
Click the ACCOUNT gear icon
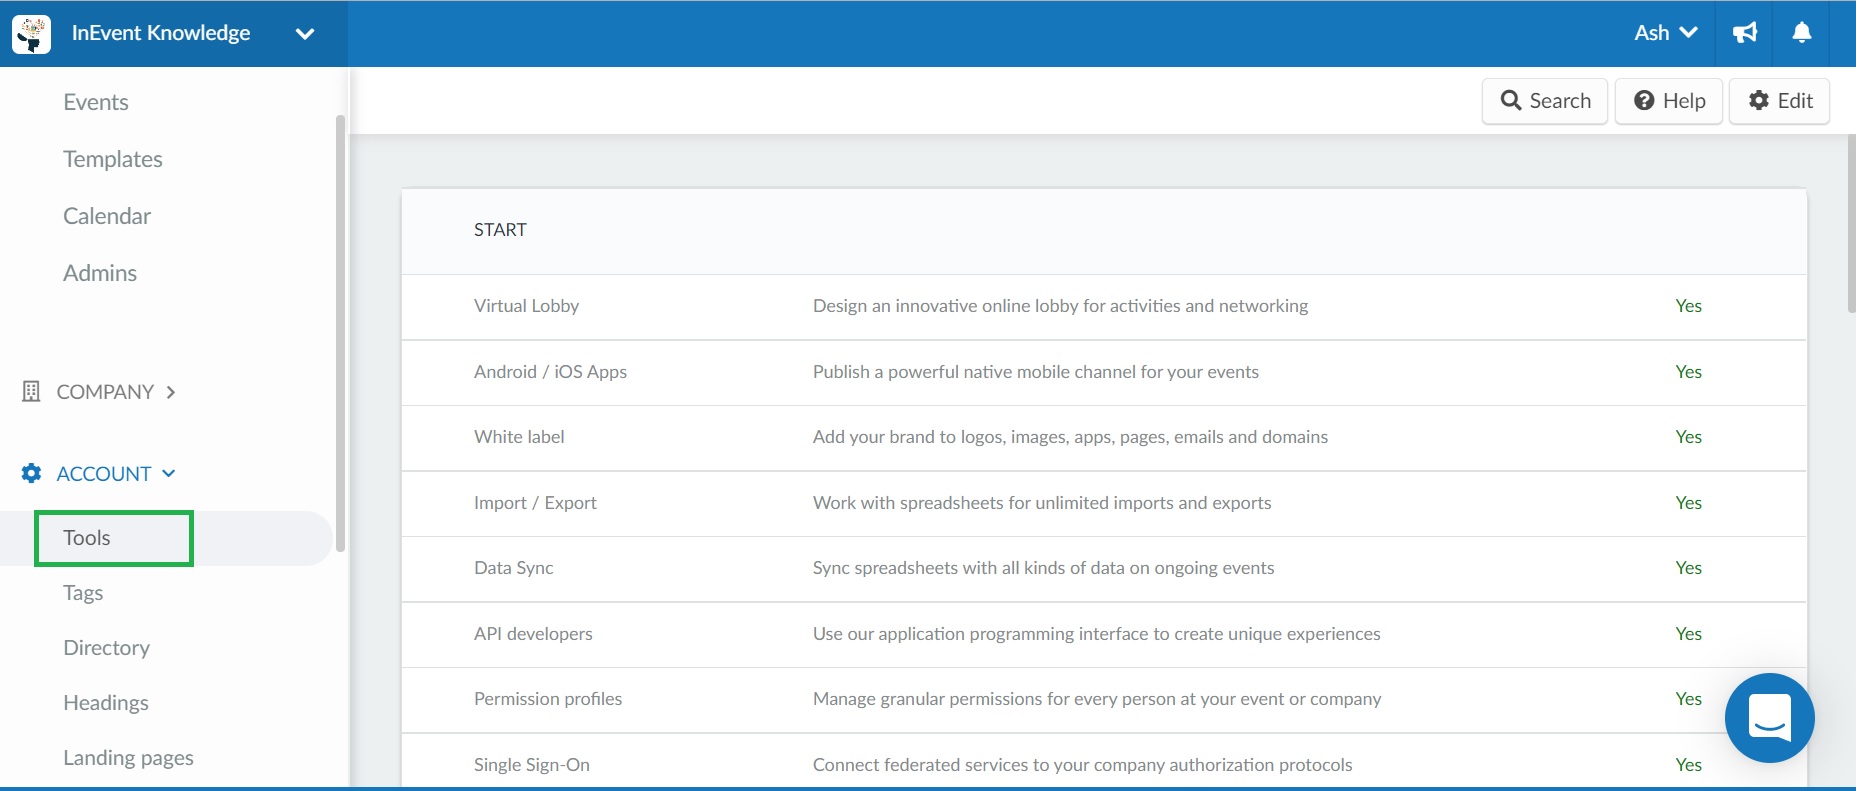click(31, 473)
